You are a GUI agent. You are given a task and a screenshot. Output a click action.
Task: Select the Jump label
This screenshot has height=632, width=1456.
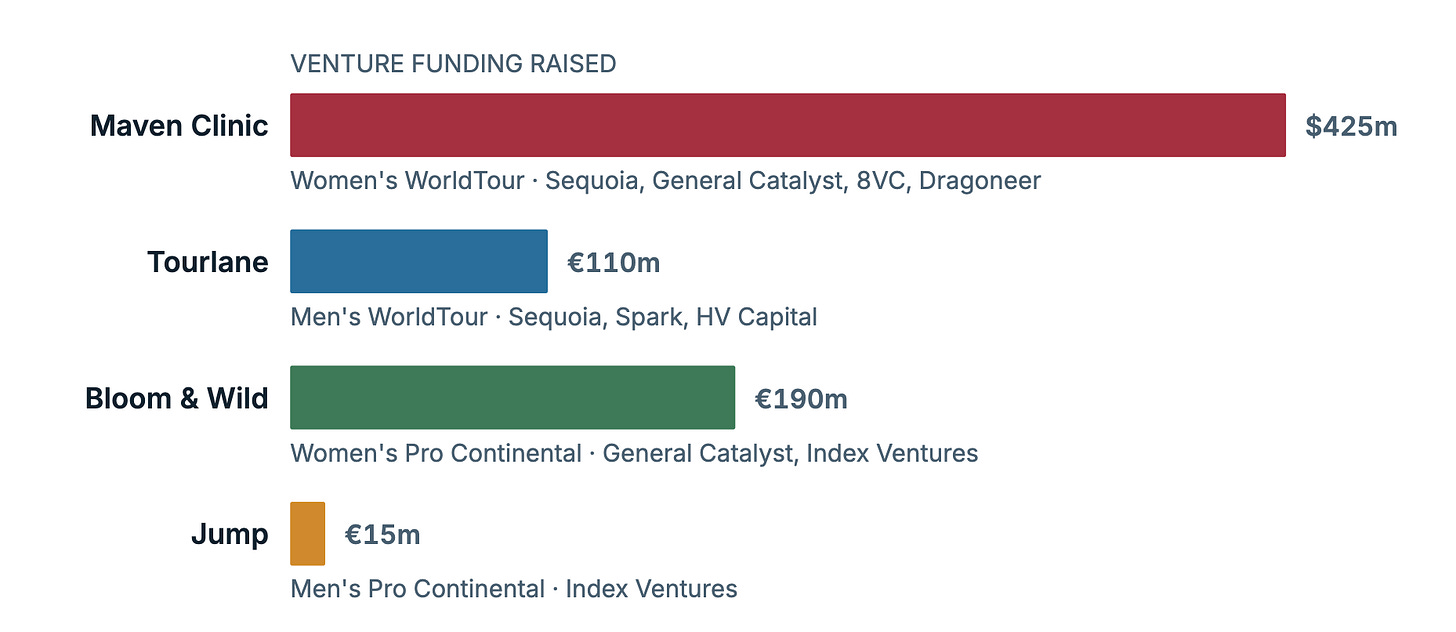pyautogui.click(x=230, y=534)
